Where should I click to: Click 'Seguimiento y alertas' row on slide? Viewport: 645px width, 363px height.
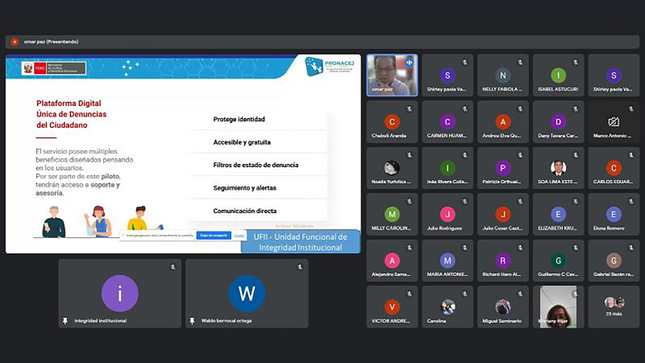pyautogui.click(x=259, y=188)
